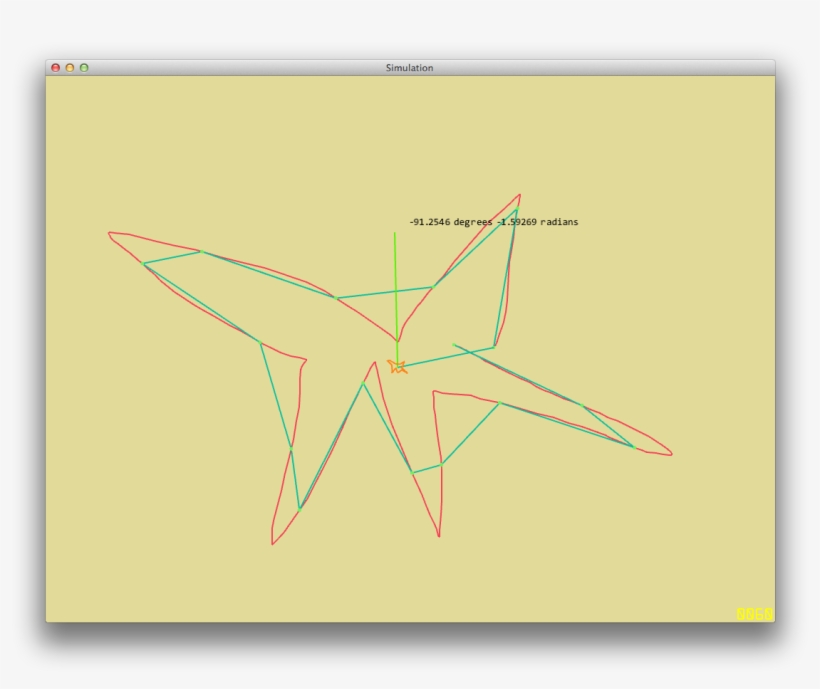Close the Simulation window

(x=56, y=68)
